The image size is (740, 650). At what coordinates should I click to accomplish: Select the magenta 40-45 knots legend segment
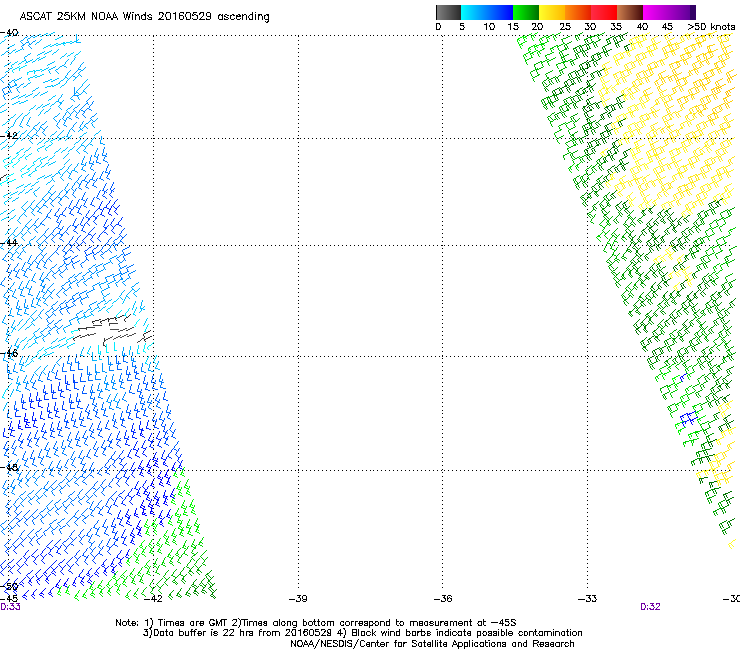tap(656, 12)
